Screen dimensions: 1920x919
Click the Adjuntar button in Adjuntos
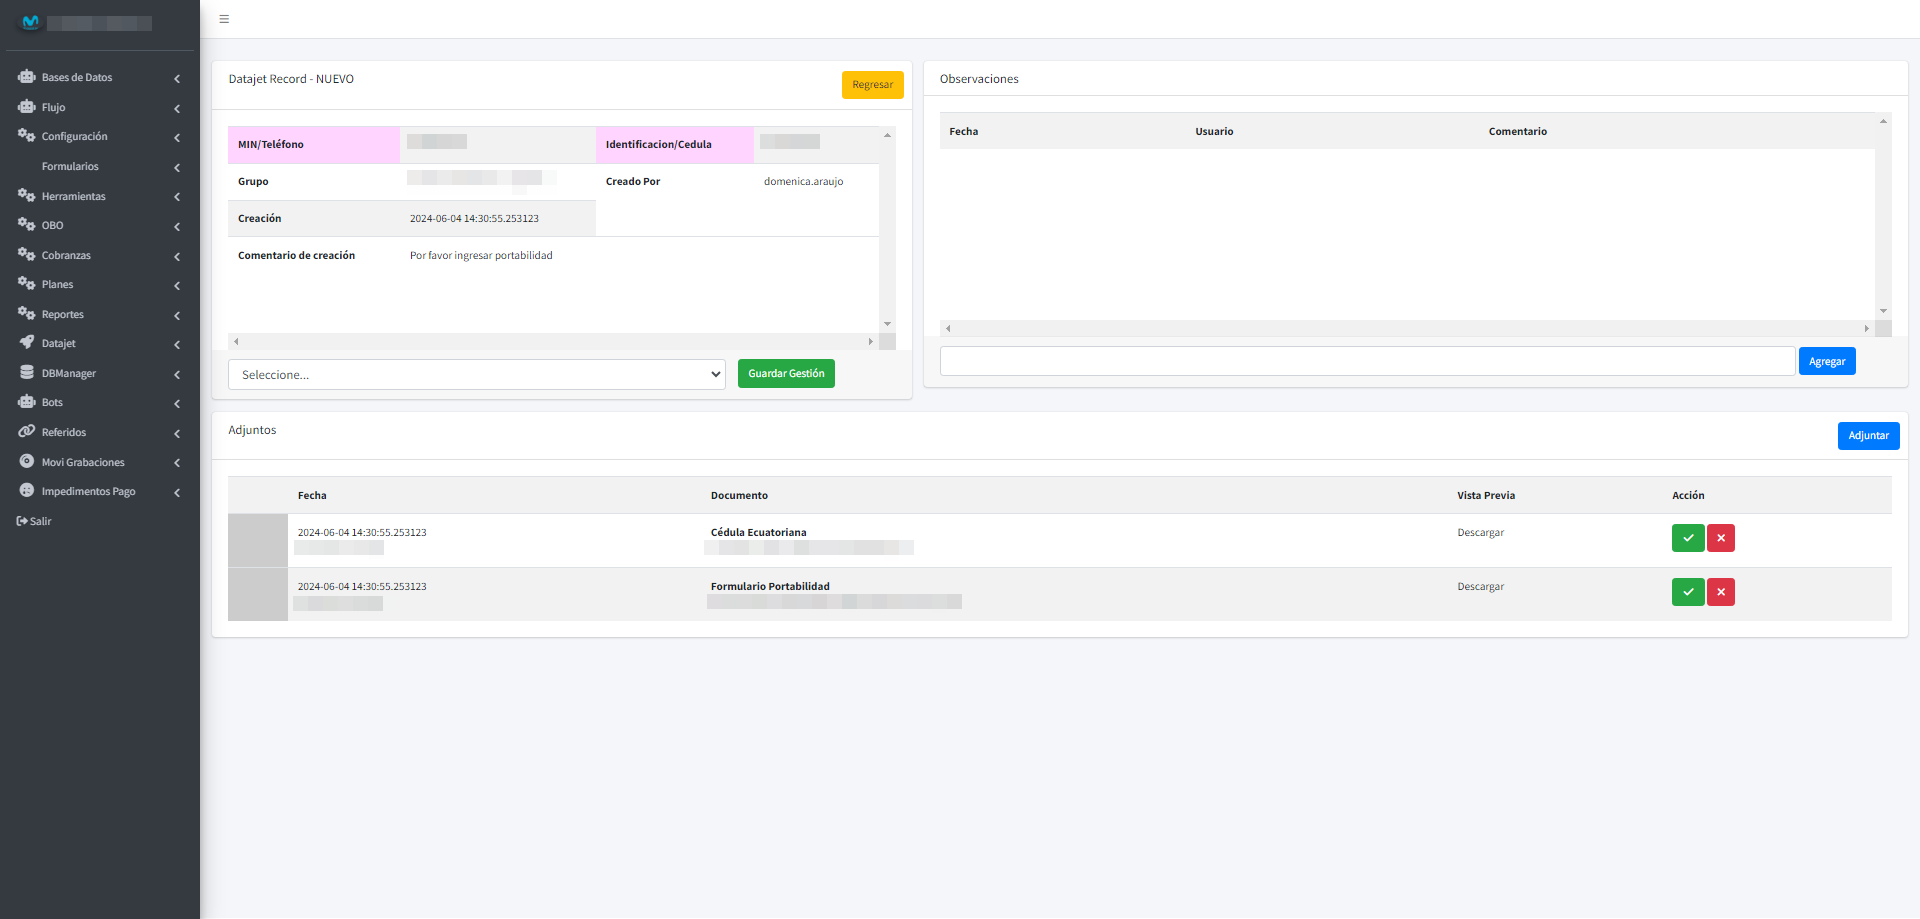click(1867, 436)
